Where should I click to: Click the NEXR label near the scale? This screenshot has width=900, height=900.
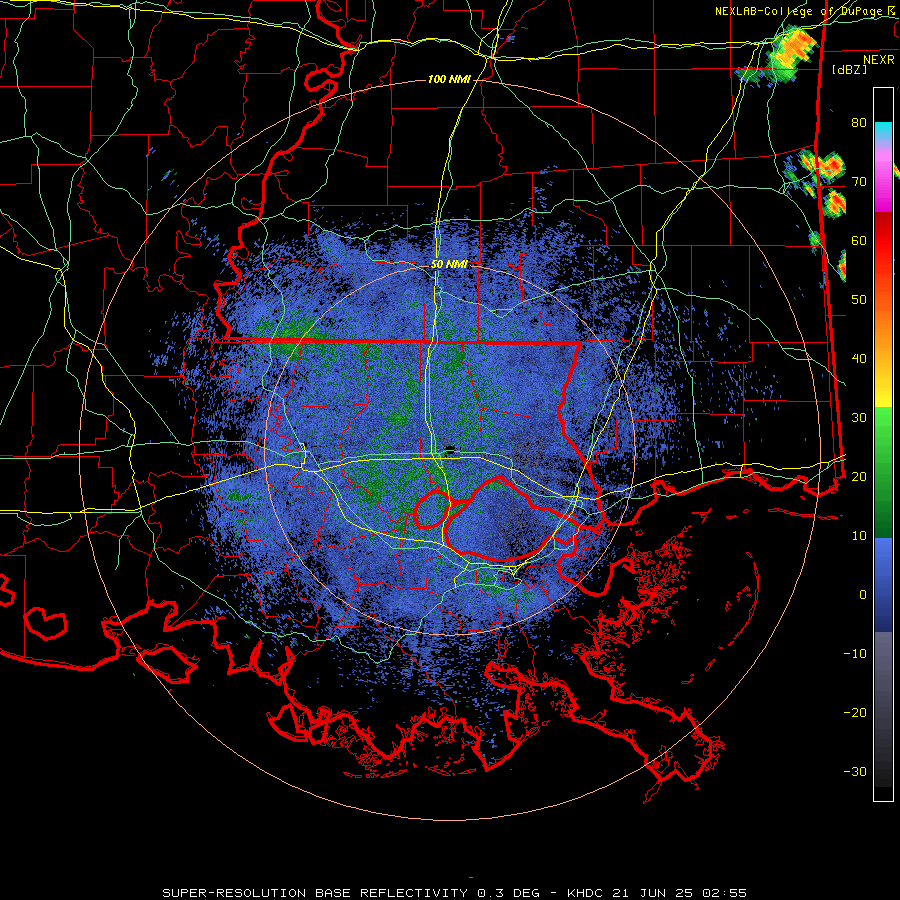coord(879,60)
